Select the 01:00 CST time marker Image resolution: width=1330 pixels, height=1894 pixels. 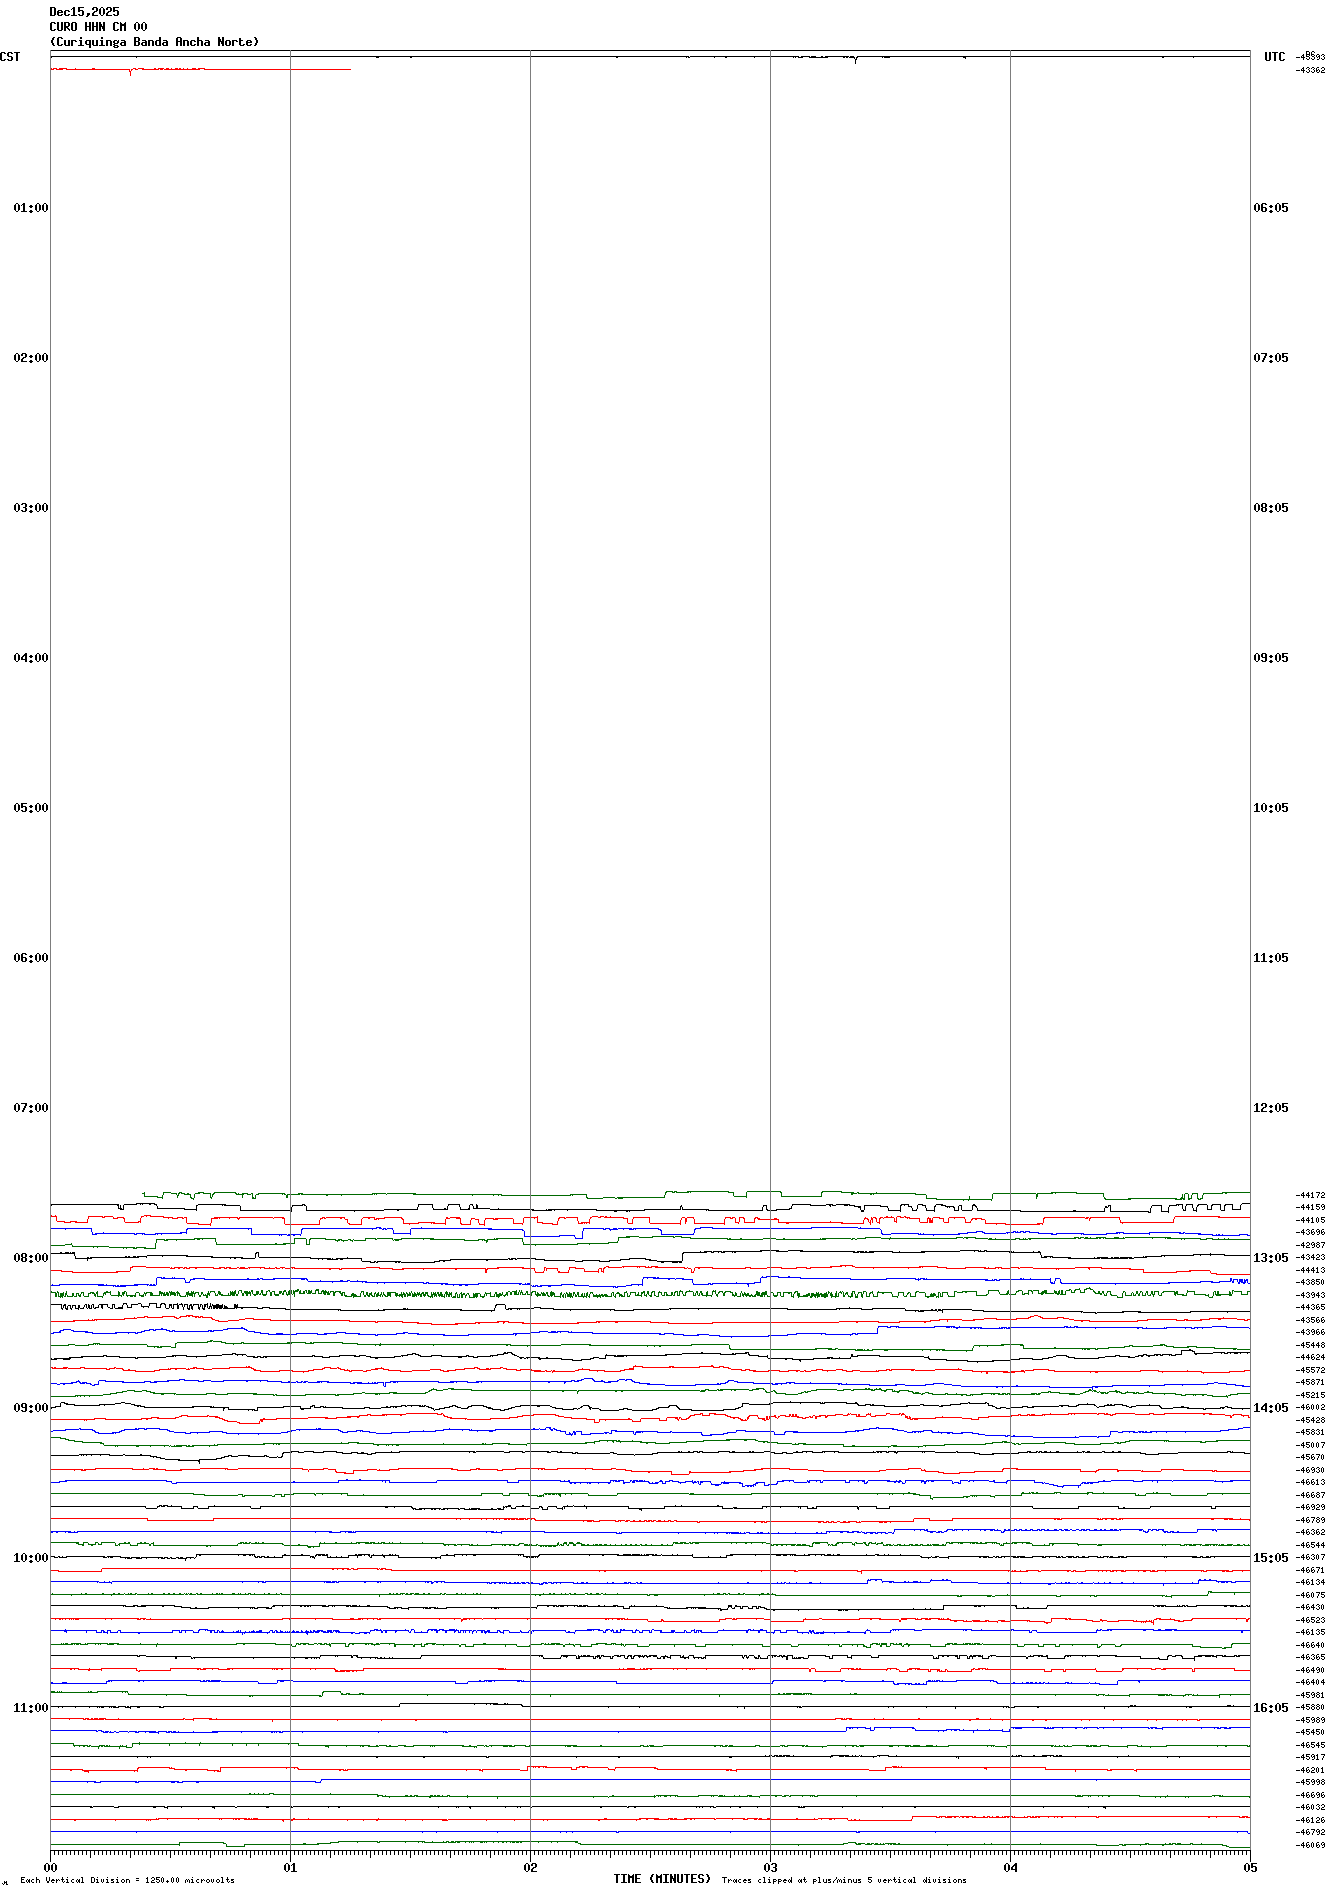30,208
